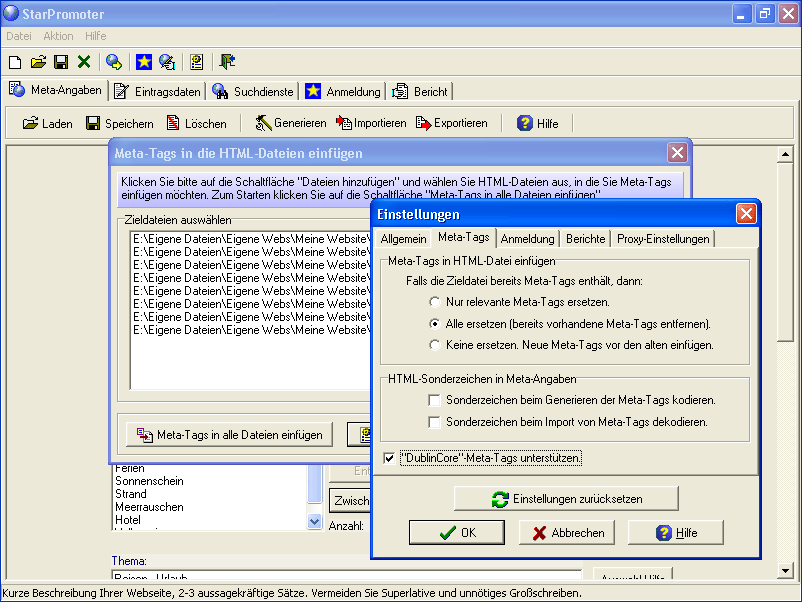Open the Datei menu

pos(19,36)
